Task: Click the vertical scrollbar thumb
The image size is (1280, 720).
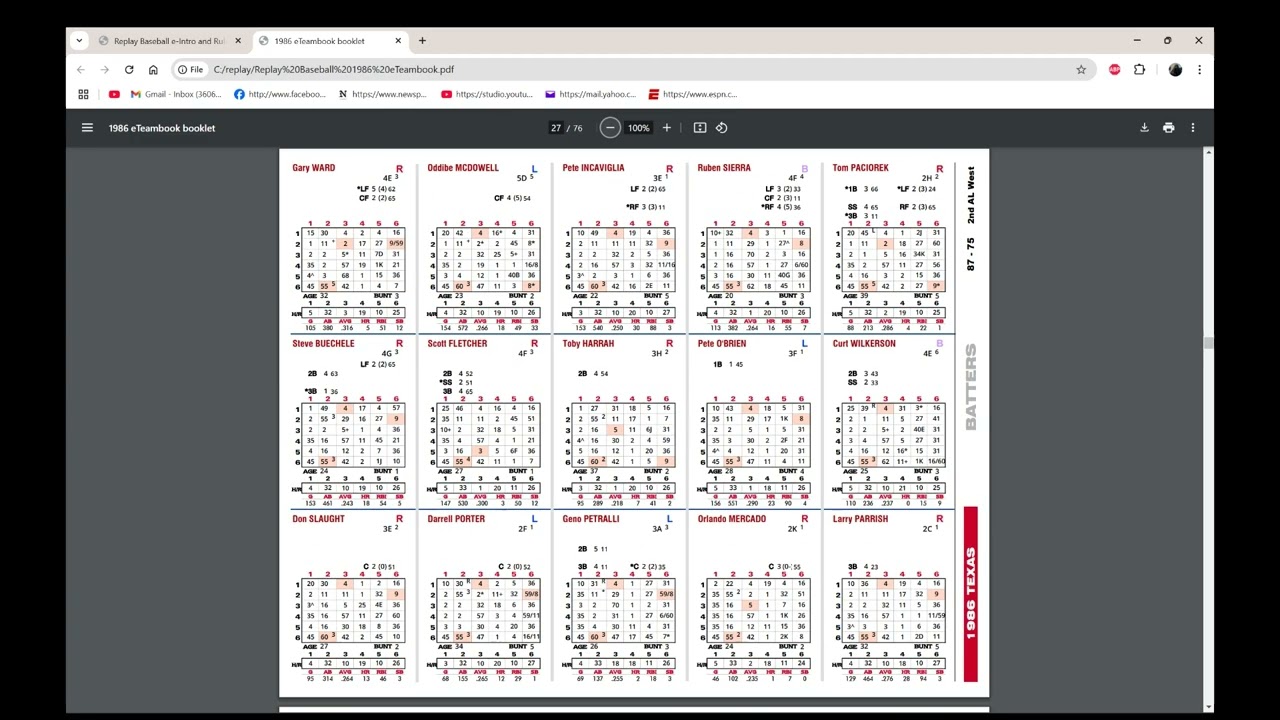Action: coord(1208,343)
